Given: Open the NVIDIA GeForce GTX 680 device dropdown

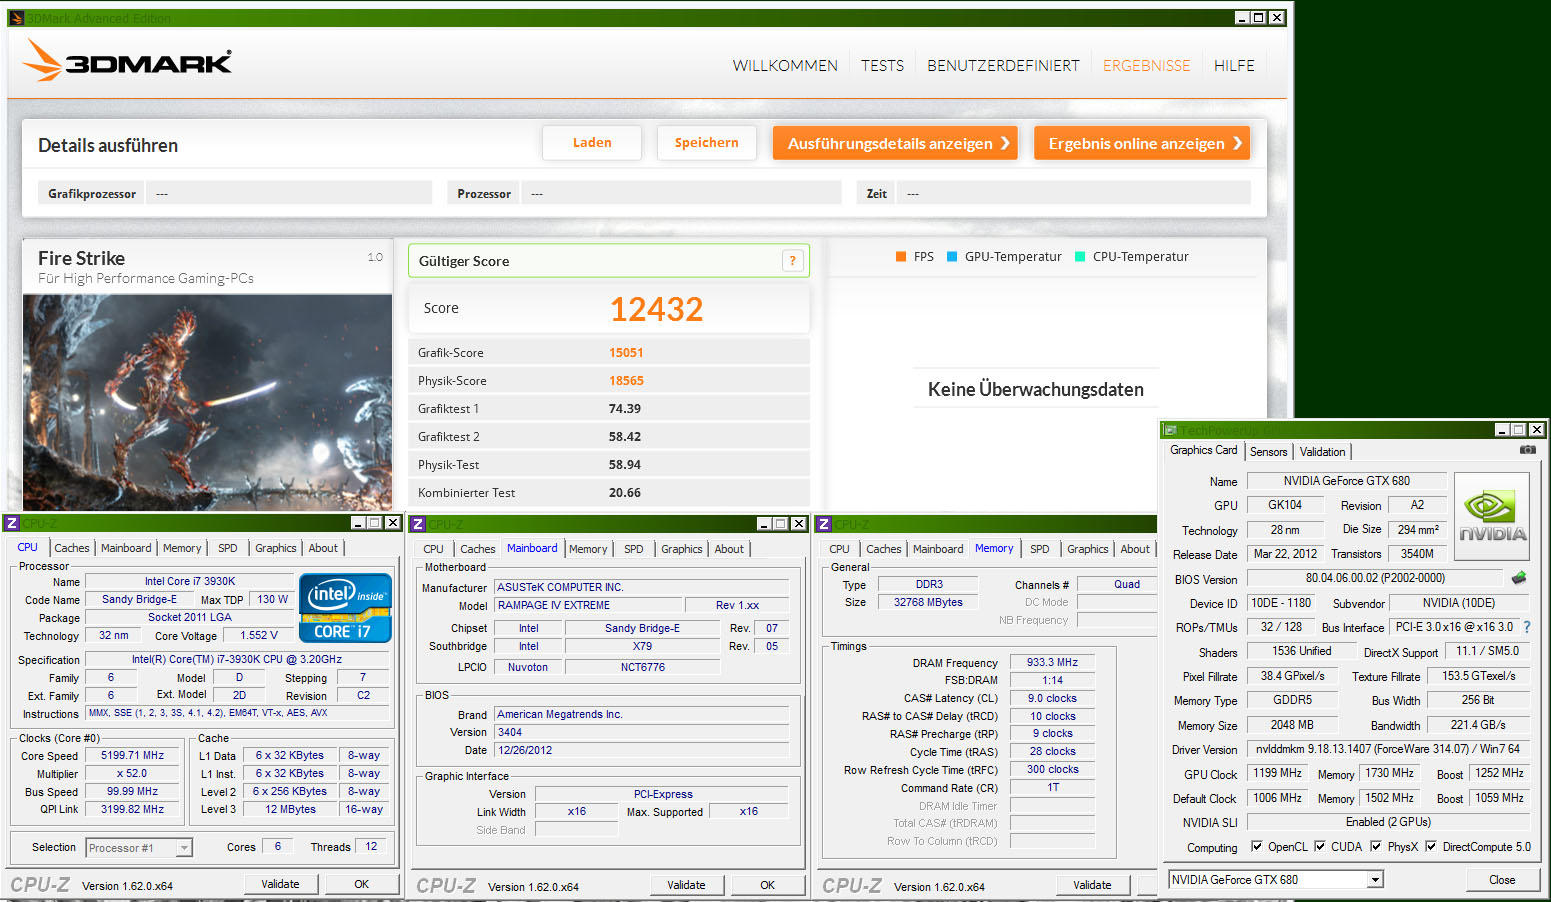Looking at the screenshot, I should pos(1375,880).
